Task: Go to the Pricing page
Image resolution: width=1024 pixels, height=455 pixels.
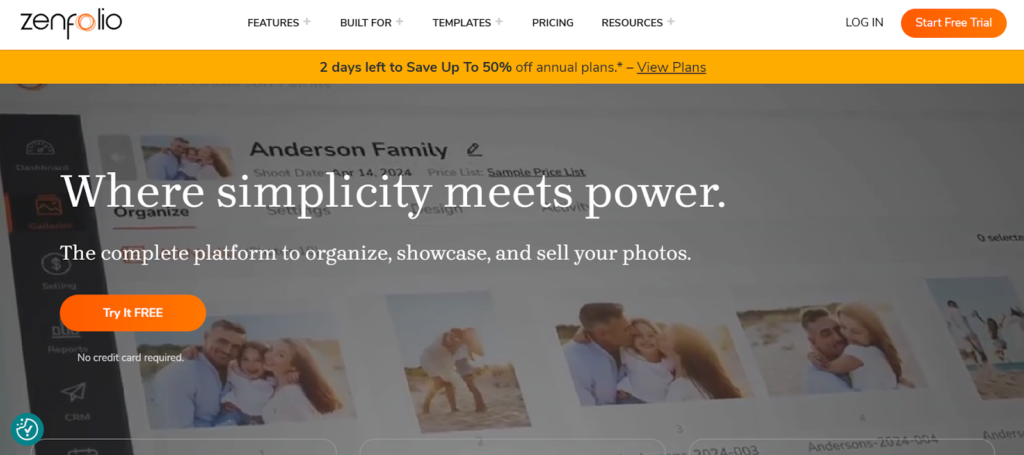Action: click(552, 23)
